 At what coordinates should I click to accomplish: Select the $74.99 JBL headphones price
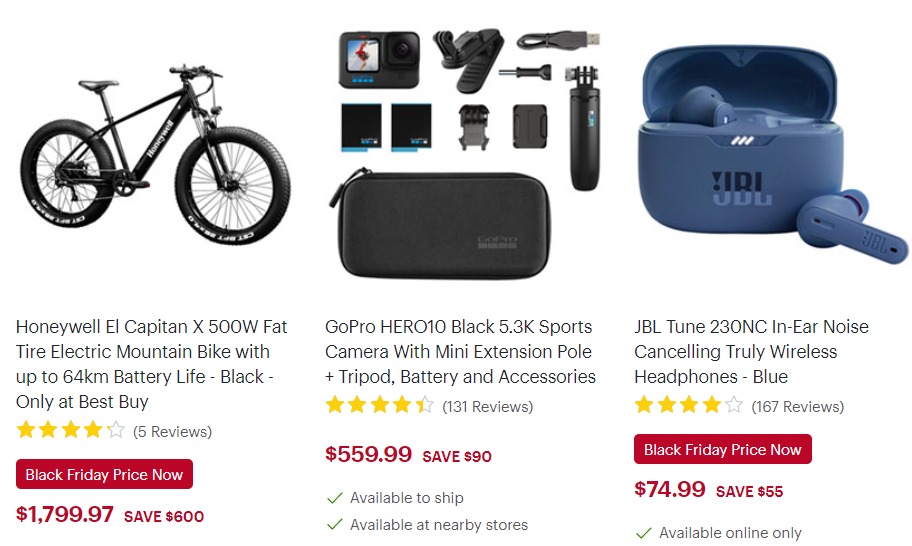[x=669, y=490]
